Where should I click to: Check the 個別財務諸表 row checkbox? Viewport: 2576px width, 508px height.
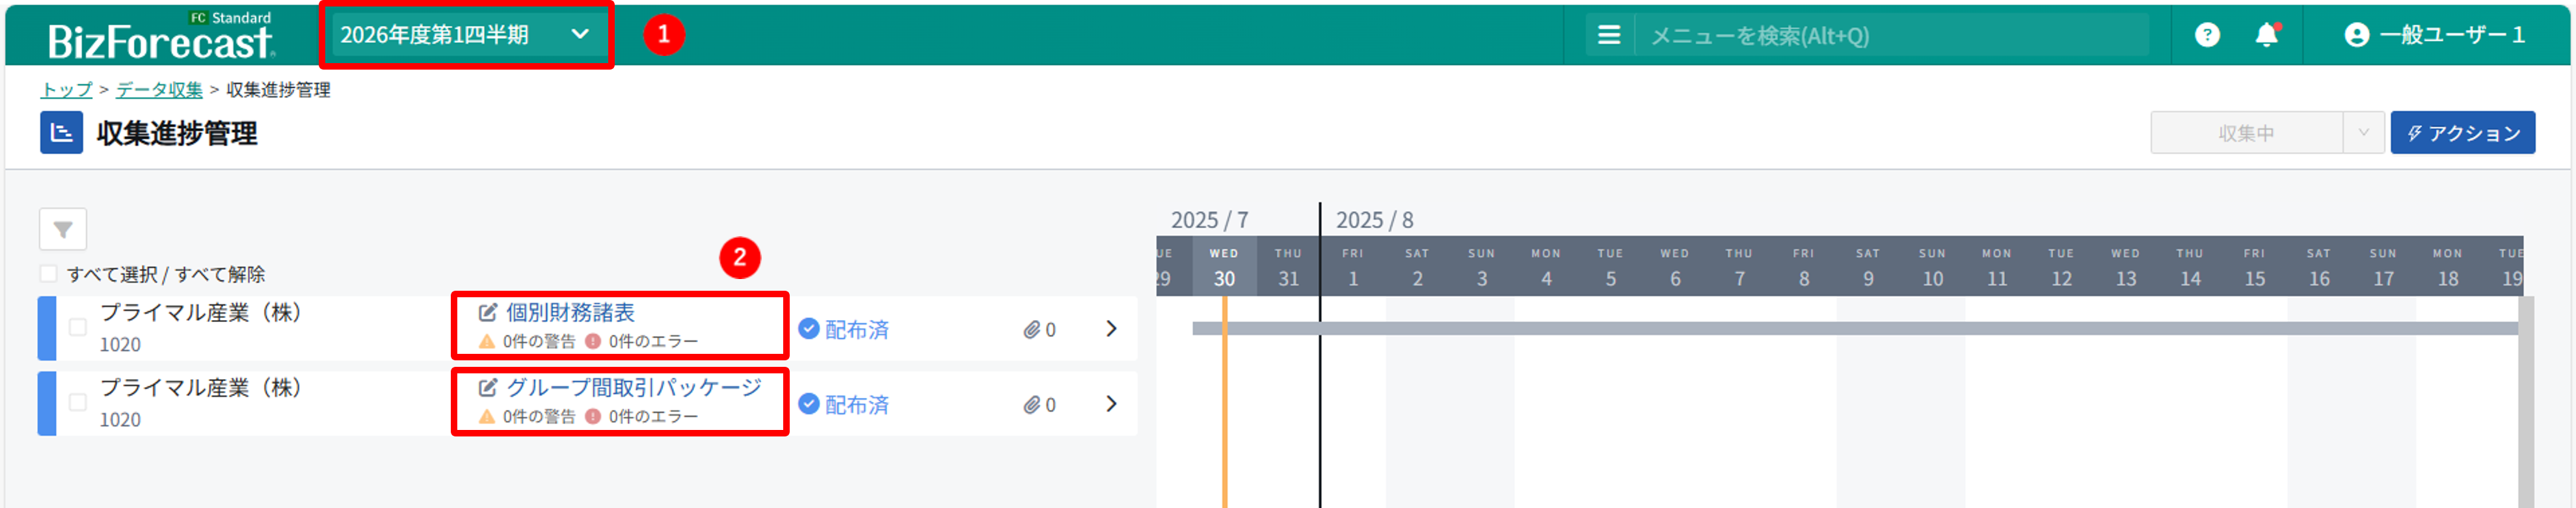click(78, 327)
